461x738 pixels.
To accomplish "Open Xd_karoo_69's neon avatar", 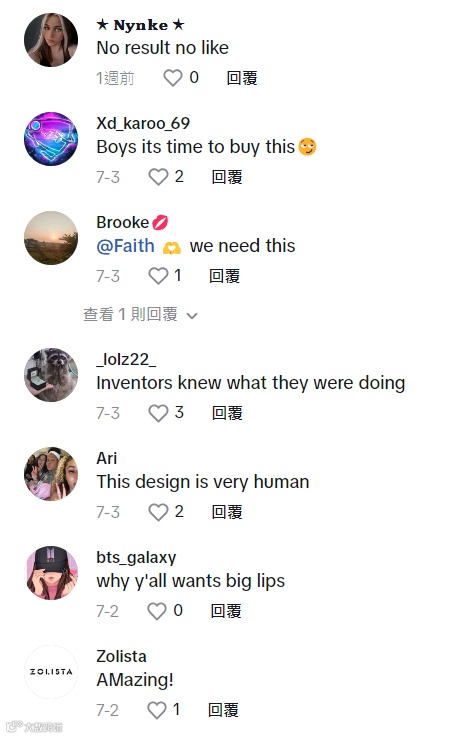I will tap(51, 139).
